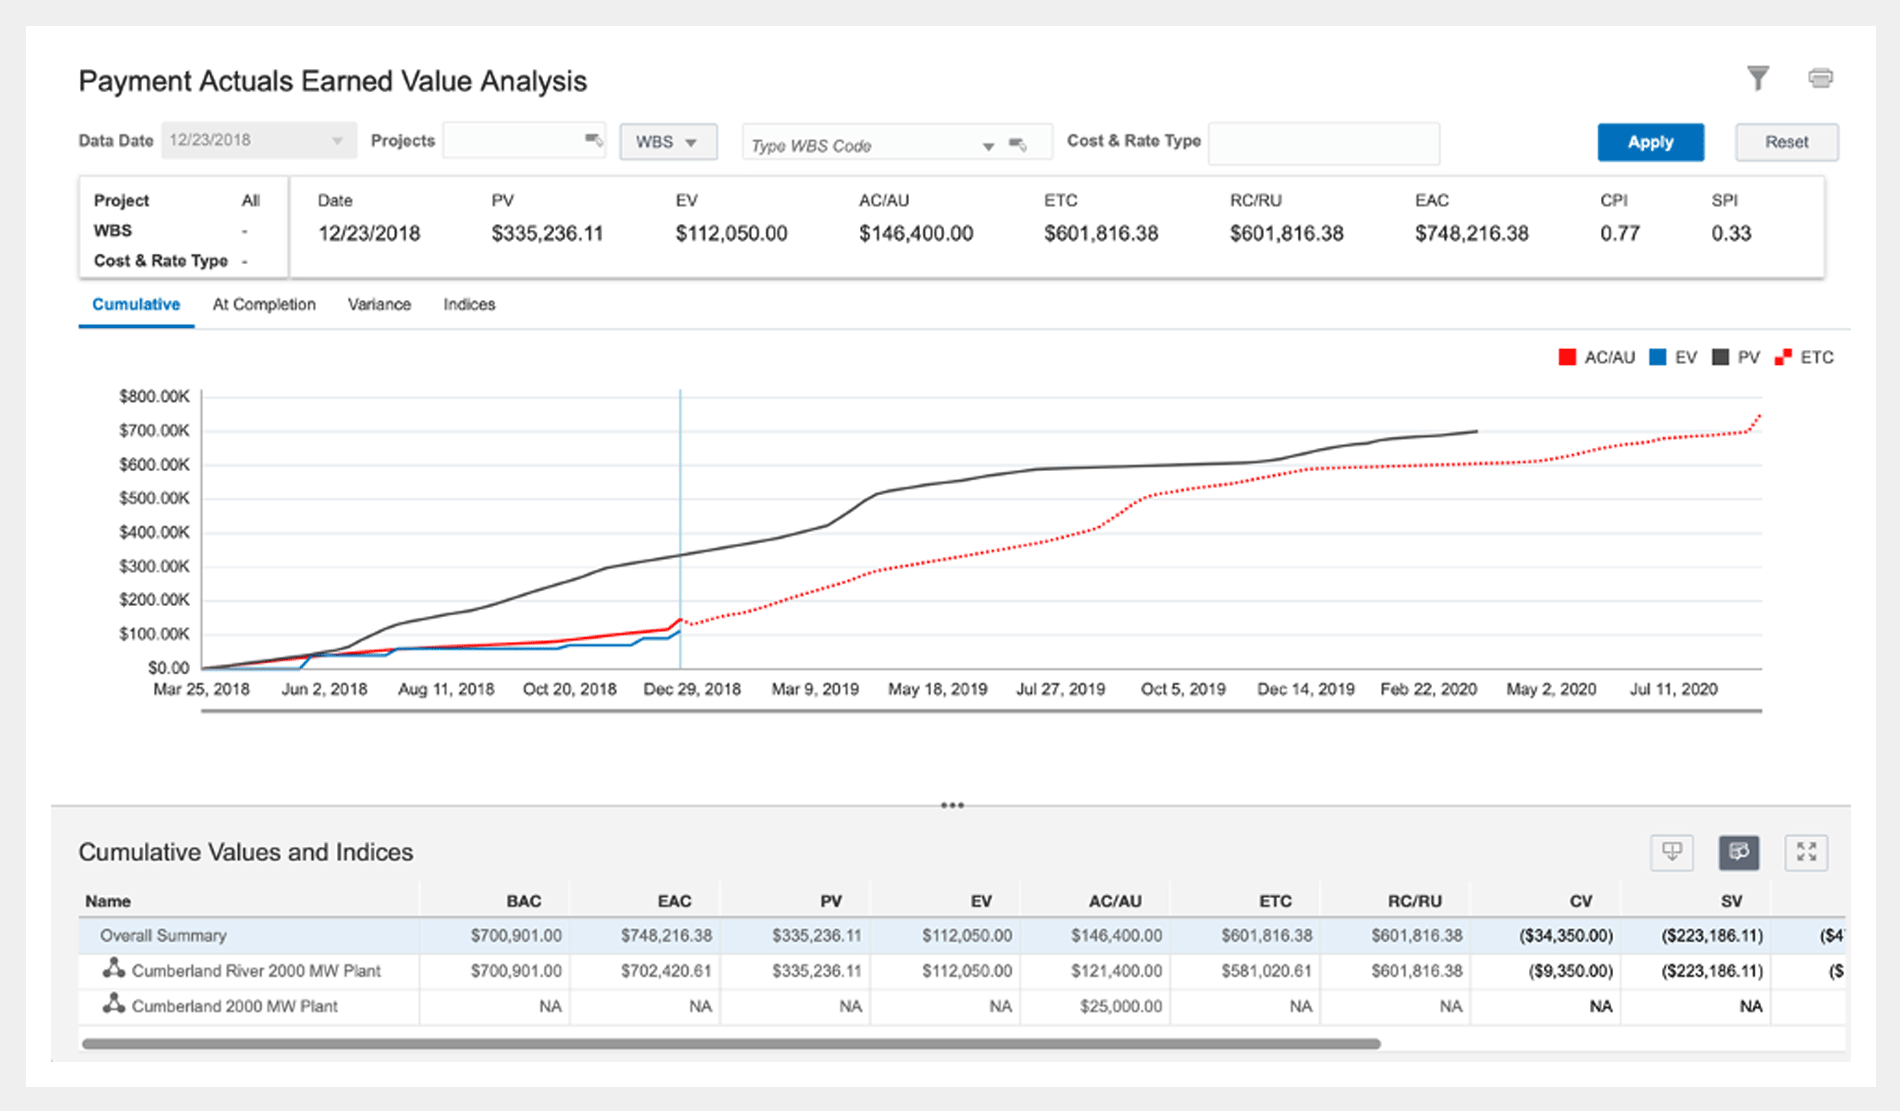Expand the table to full screen
1900x1111 pixels.
tap(1806, 852)
